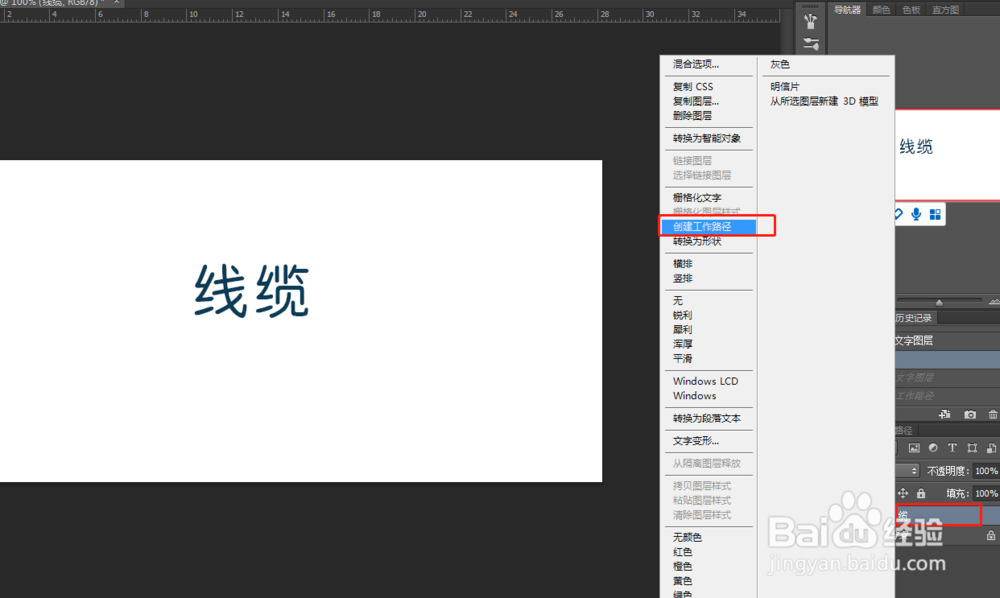Choose 明信片 menu item

tap(785, 87)
